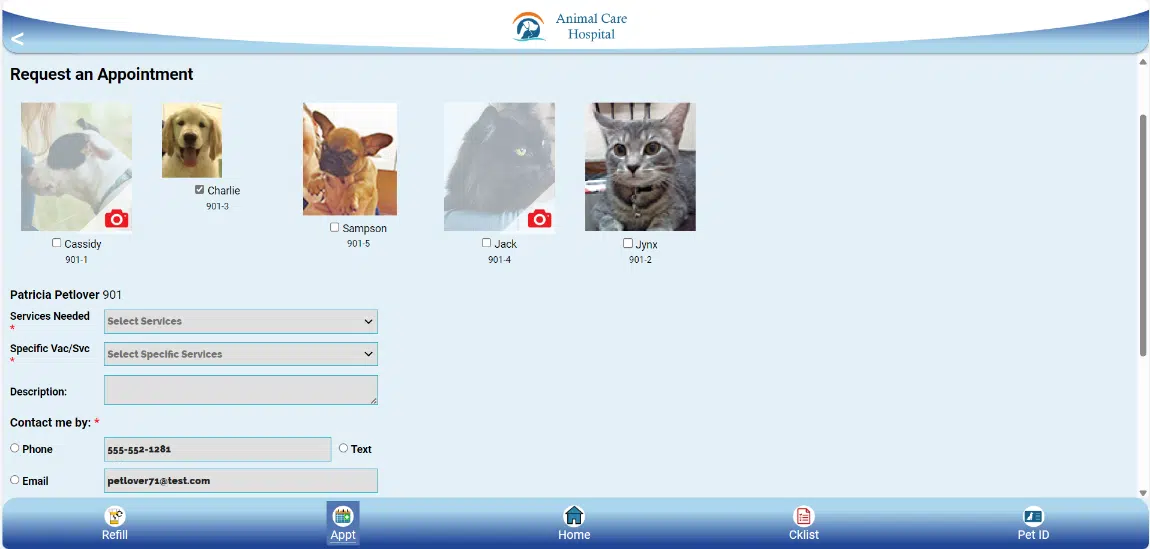Uncheck the Charlie checkbox
Viewport: 1150px width, 549px height.
point(200,190)
